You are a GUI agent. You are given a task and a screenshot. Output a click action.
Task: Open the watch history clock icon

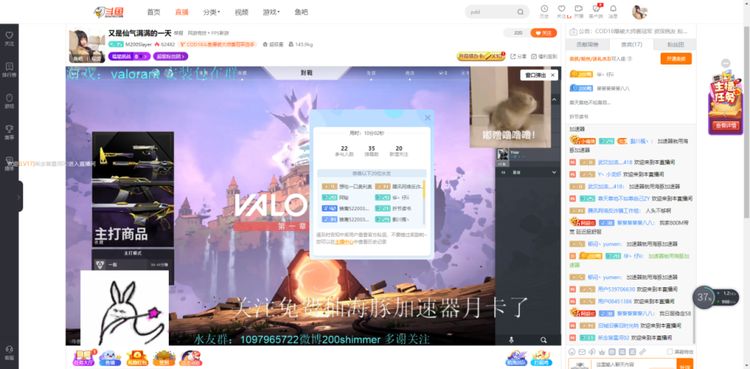coord(544,9)
